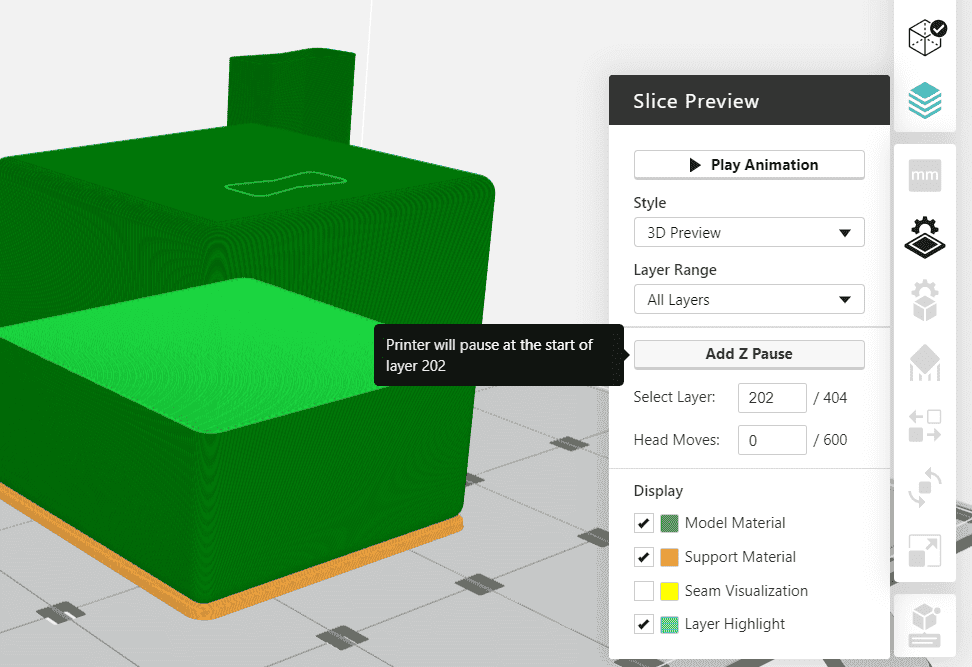Toggle off the Layer Highlight checkbox

pyautogui.click(x=644, y=625)
